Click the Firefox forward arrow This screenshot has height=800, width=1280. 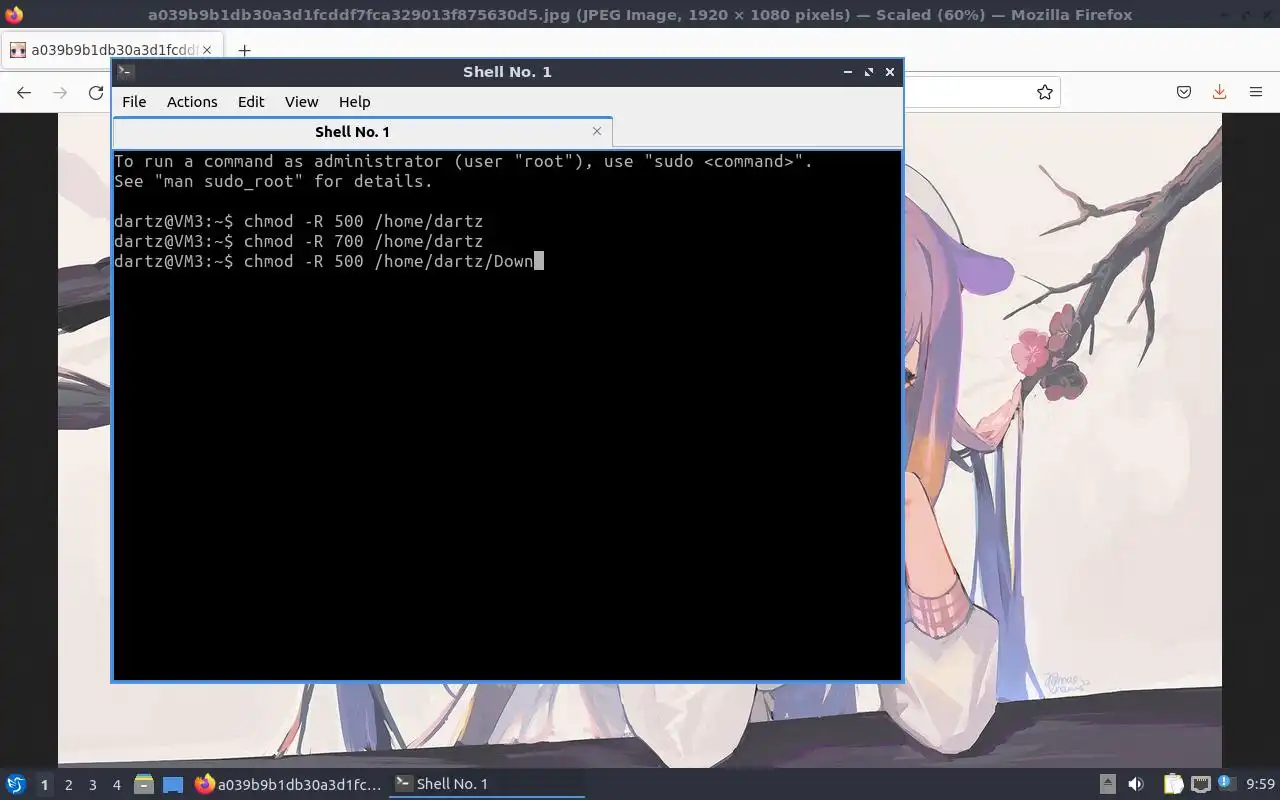coord(60,92)
